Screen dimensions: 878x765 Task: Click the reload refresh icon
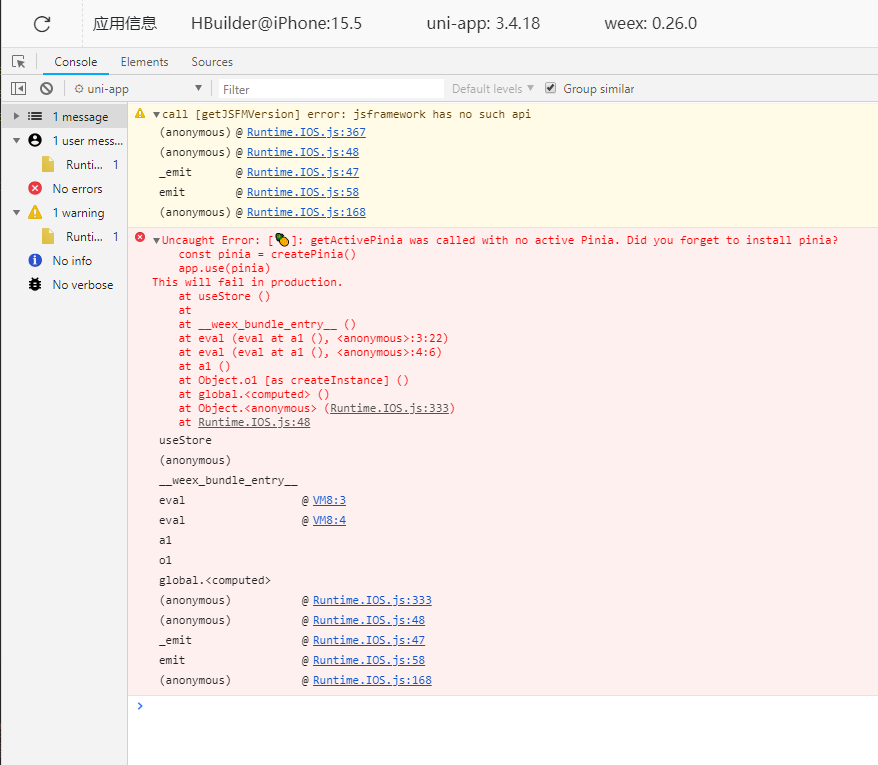coord(42,23)
